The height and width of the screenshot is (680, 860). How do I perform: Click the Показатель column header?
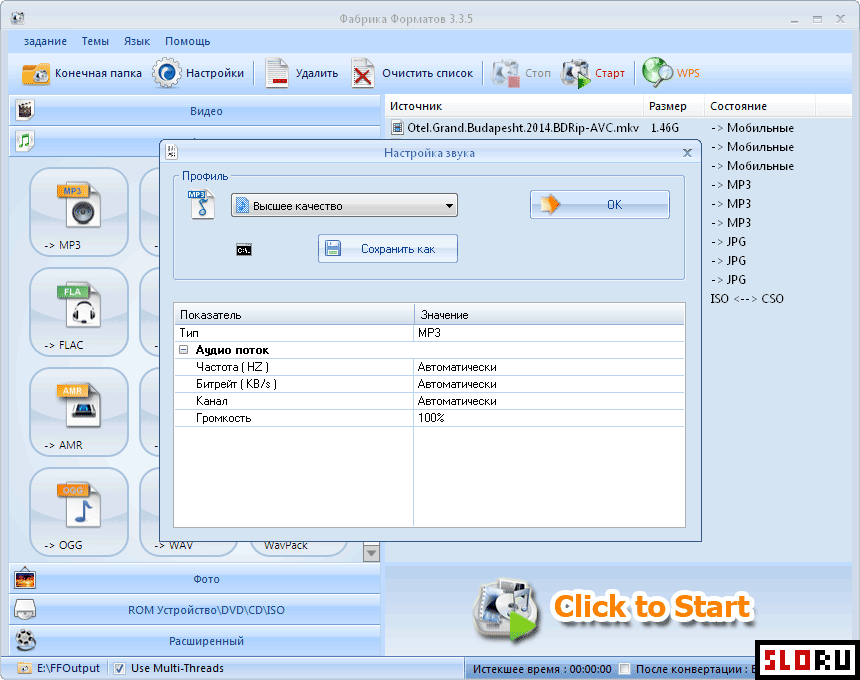[294, 315]
